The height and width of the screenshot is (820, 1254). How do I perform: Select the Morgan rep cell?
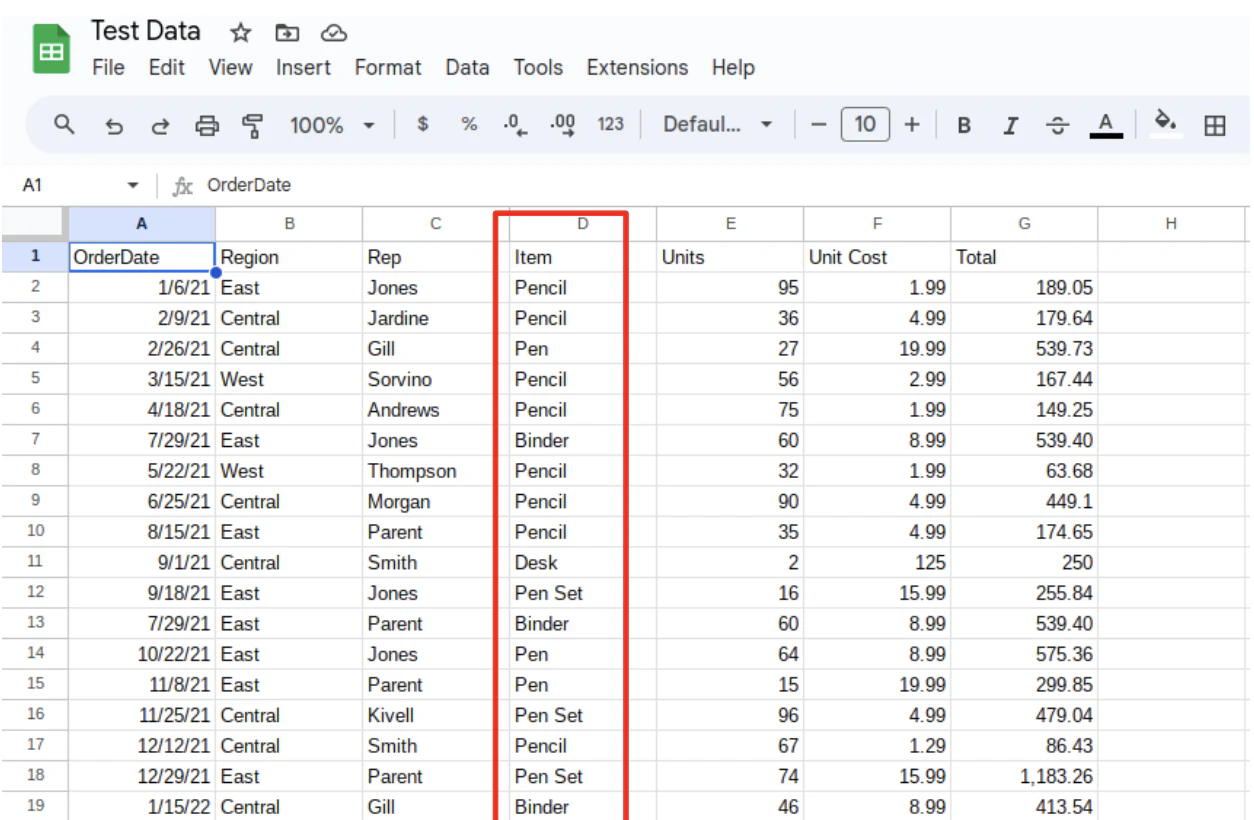(436, 501)
